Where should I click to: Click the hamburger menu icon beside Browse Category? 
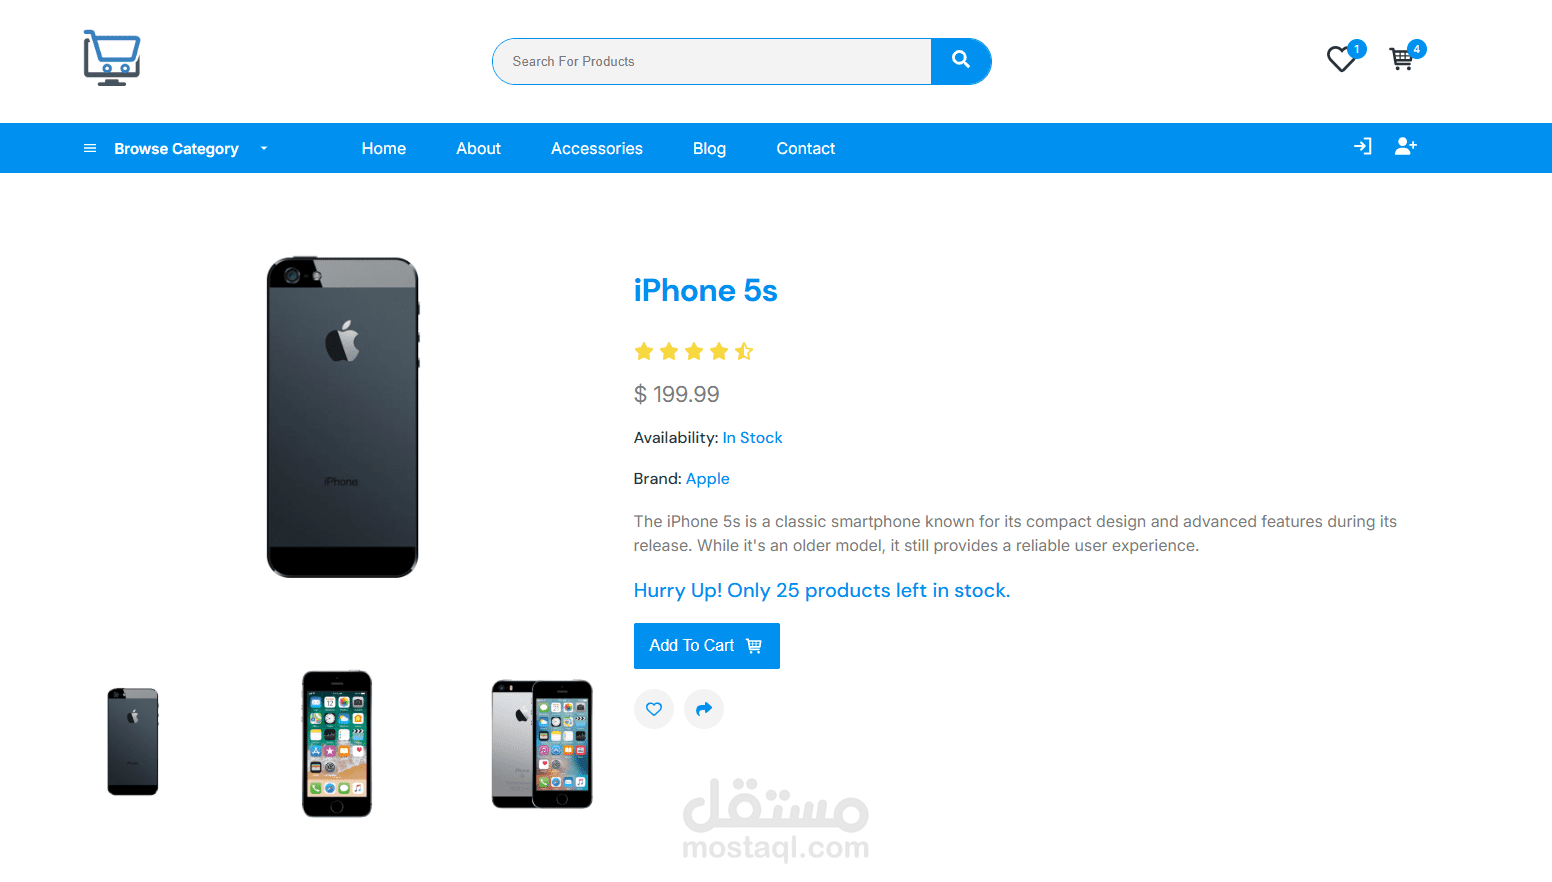click(90, 148)
